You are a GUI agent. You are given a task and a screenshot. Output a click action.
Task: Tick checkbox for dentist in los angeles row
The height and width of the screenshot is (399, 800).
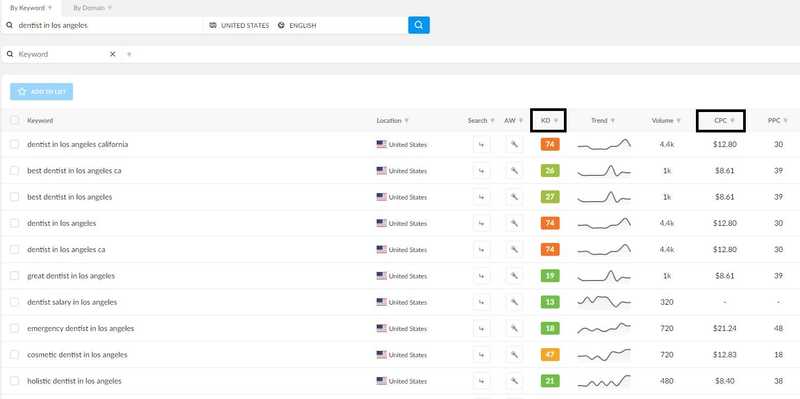[x=14, y=223]
